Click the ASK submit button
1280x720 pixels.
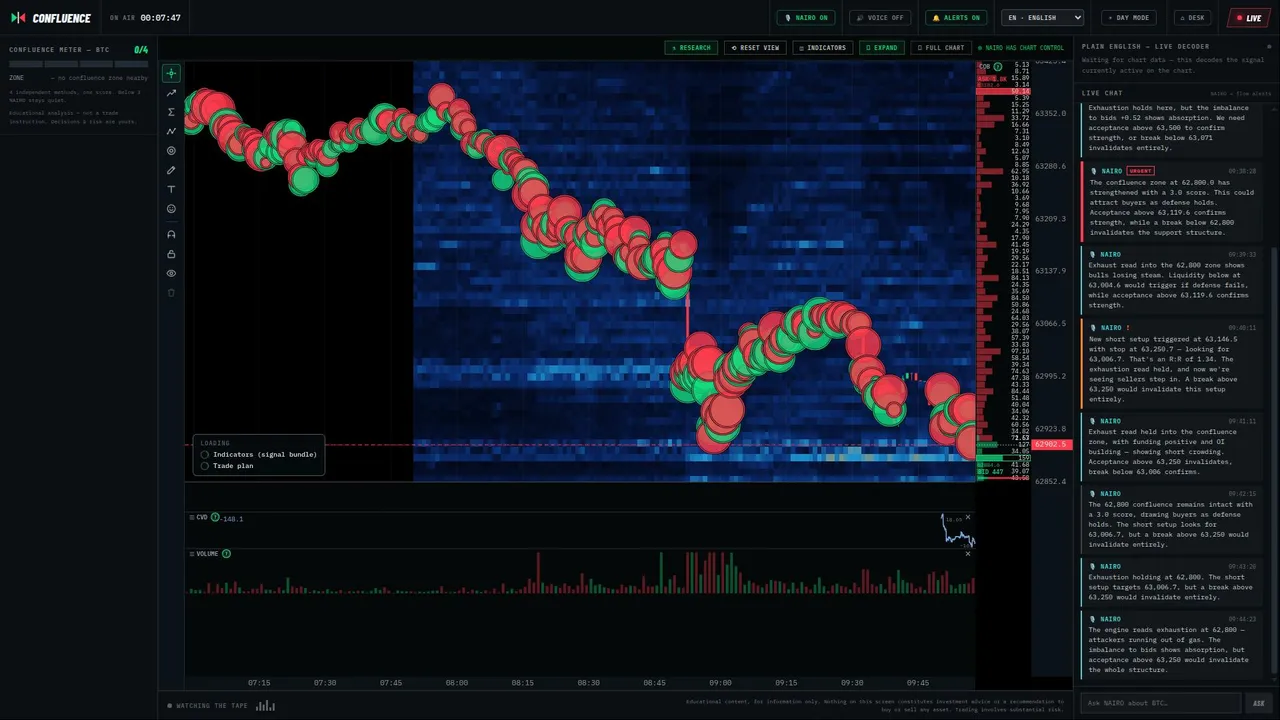click(1259, 703)
